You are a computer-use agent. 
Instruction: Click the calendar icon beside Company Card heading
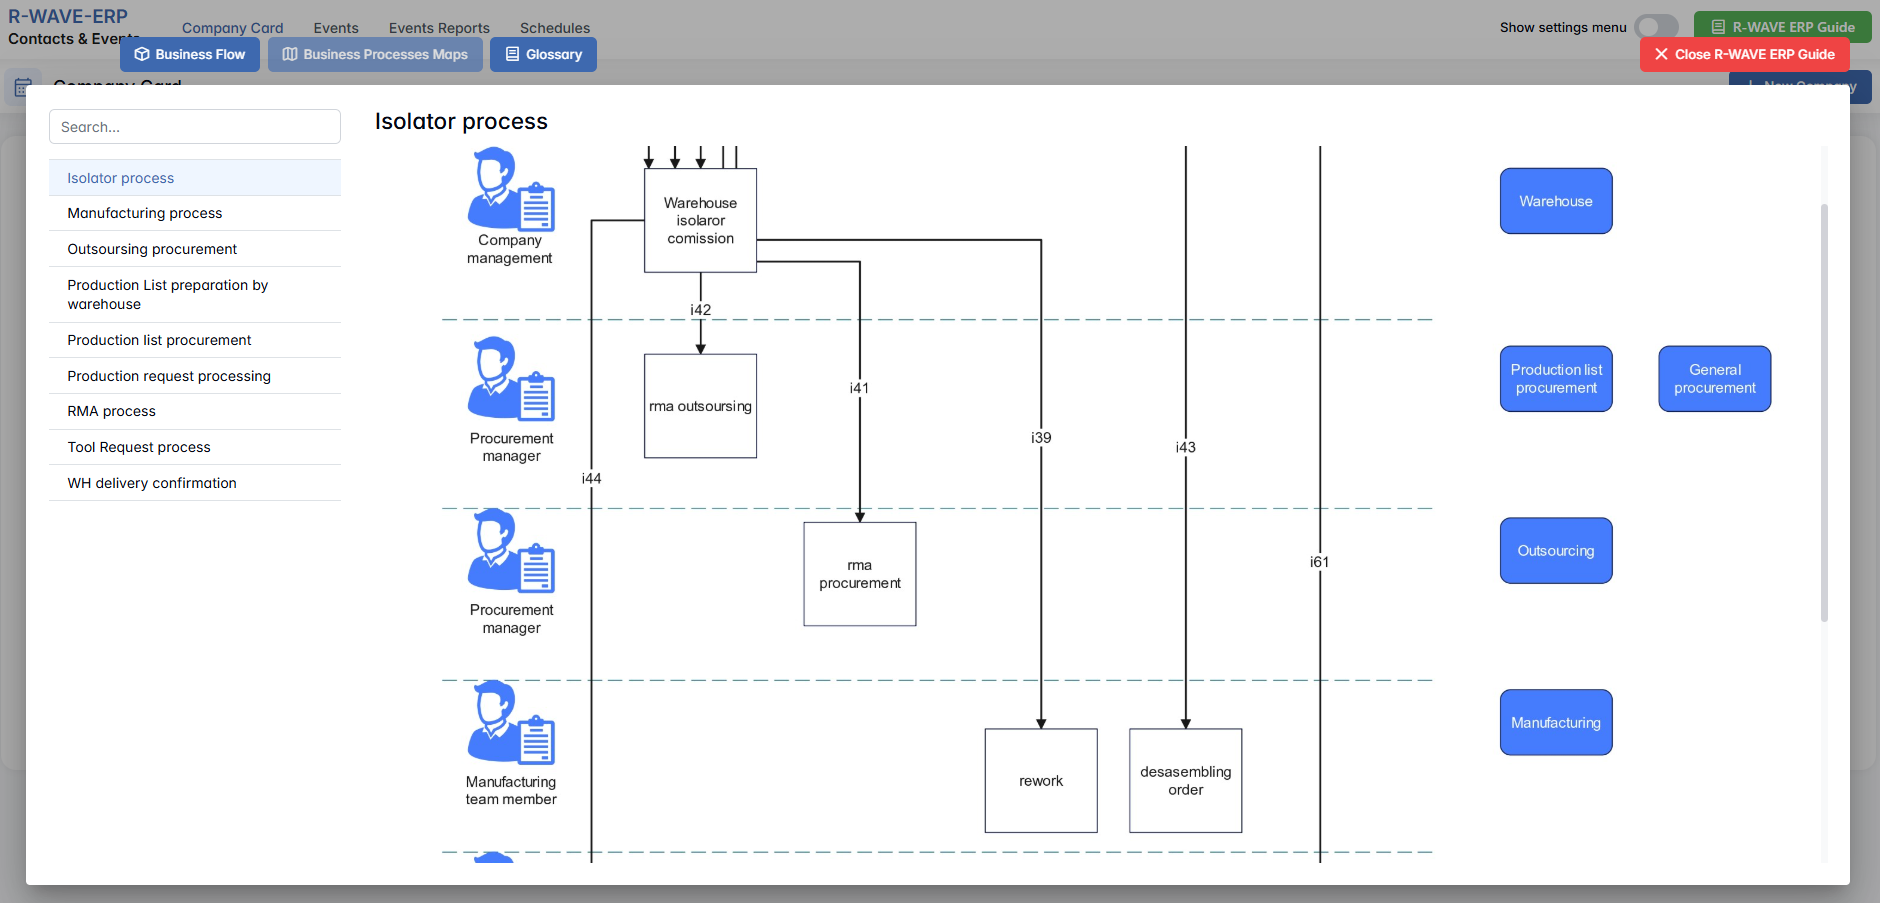(23, 88)
